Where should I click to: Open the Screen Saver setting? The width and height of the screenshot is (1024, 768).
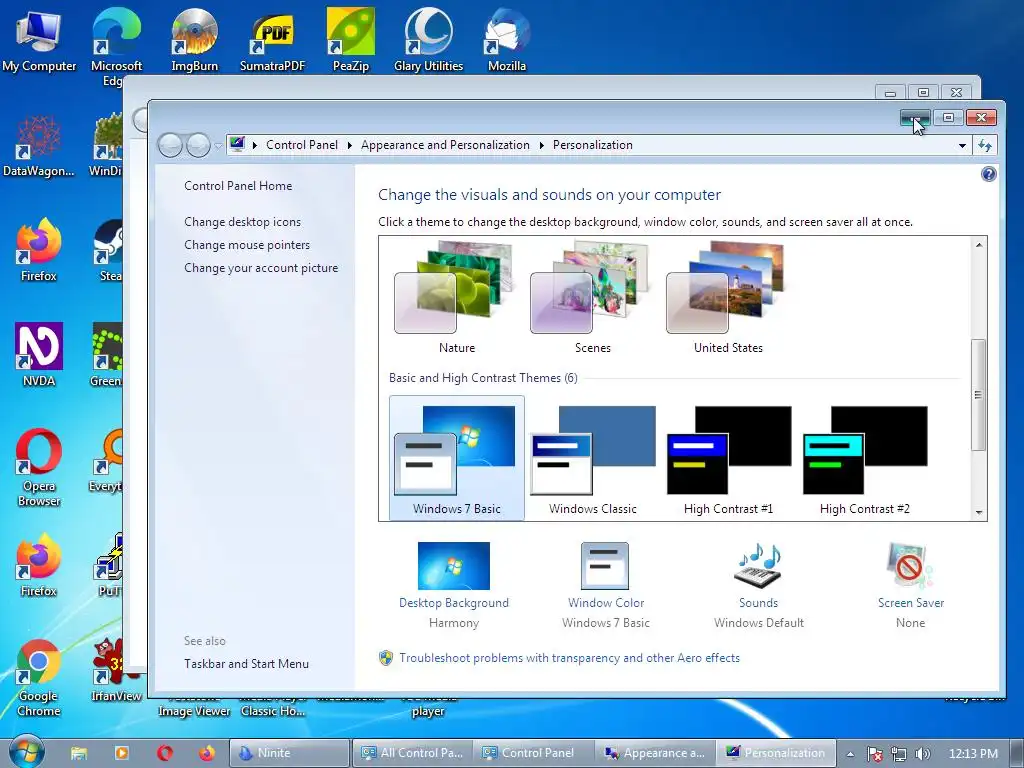910,585
